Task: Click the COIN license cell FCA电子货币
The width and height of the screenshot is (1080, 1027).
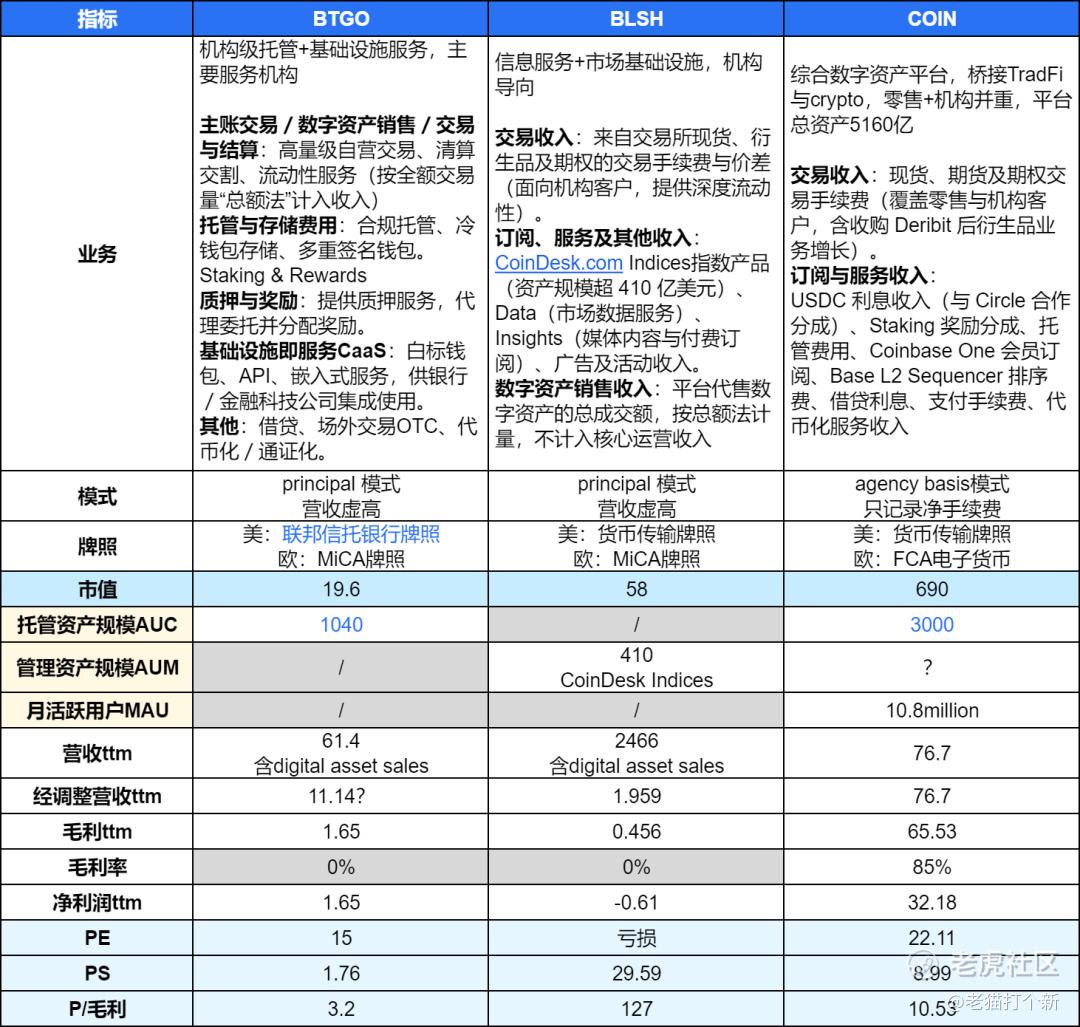Action: [932, 546]
